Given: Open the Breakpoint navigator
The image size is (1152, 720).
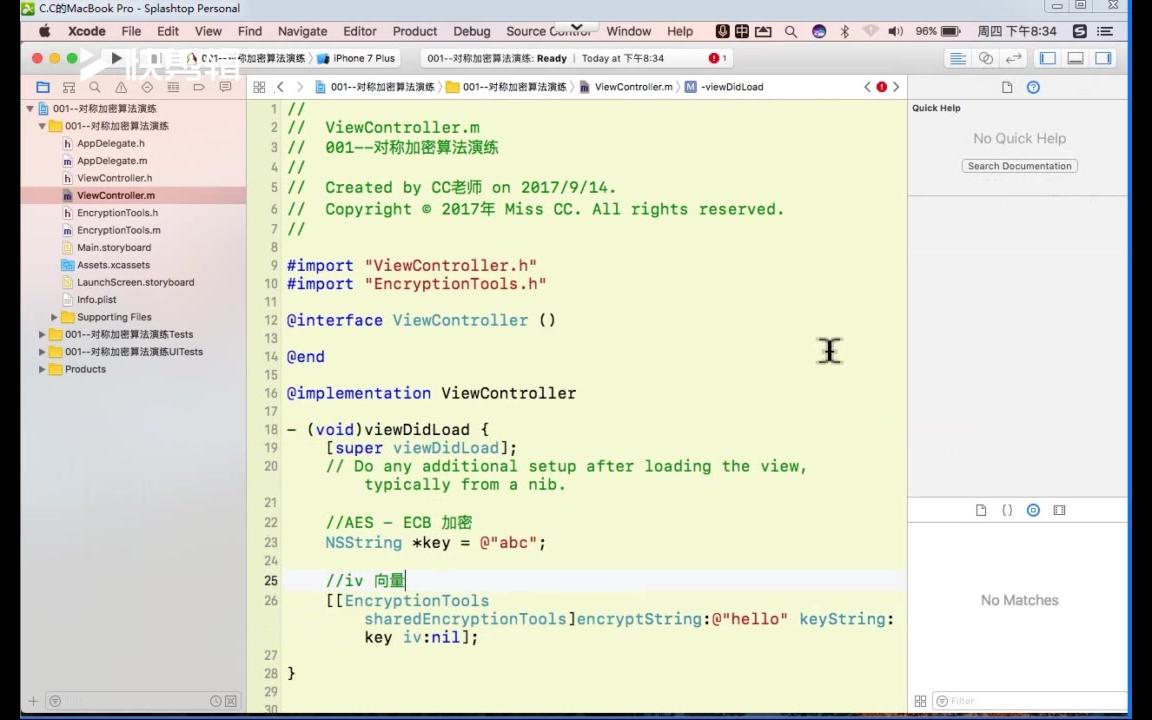Looking at the screenshot, I should [x=200, y=87].
